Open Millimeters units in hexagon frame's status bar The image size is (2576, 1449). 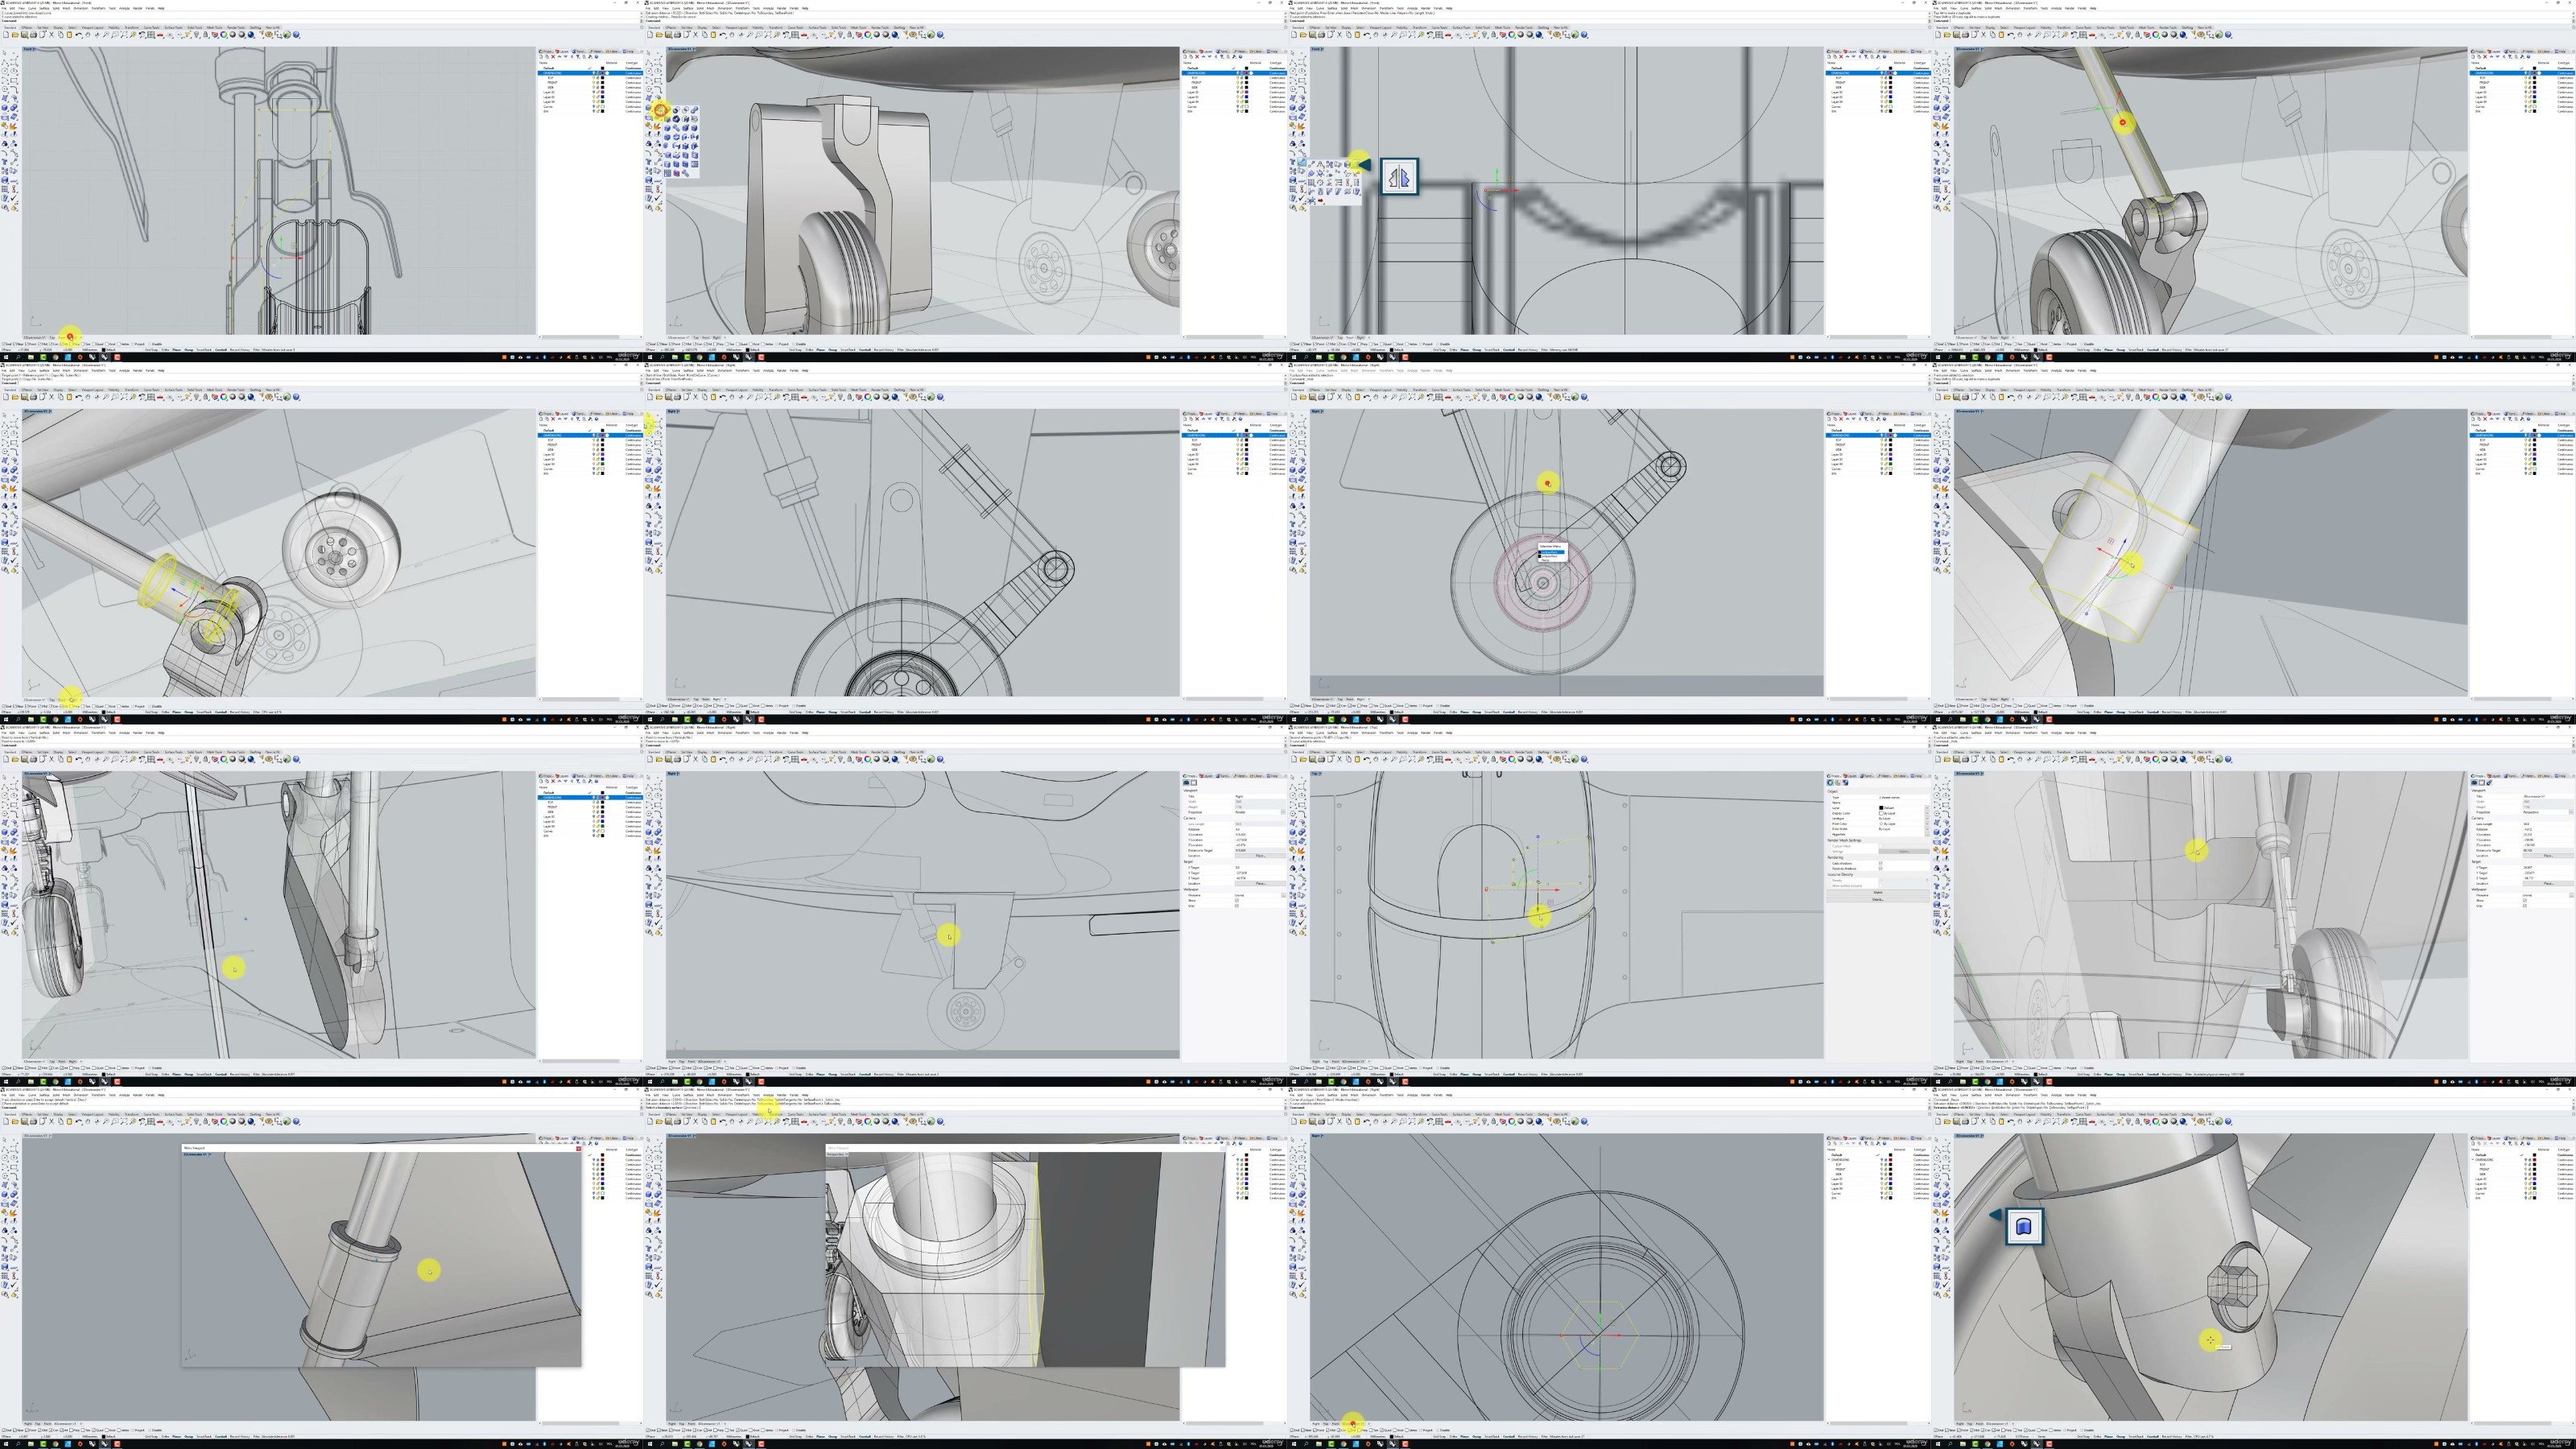[1379, 1437]
